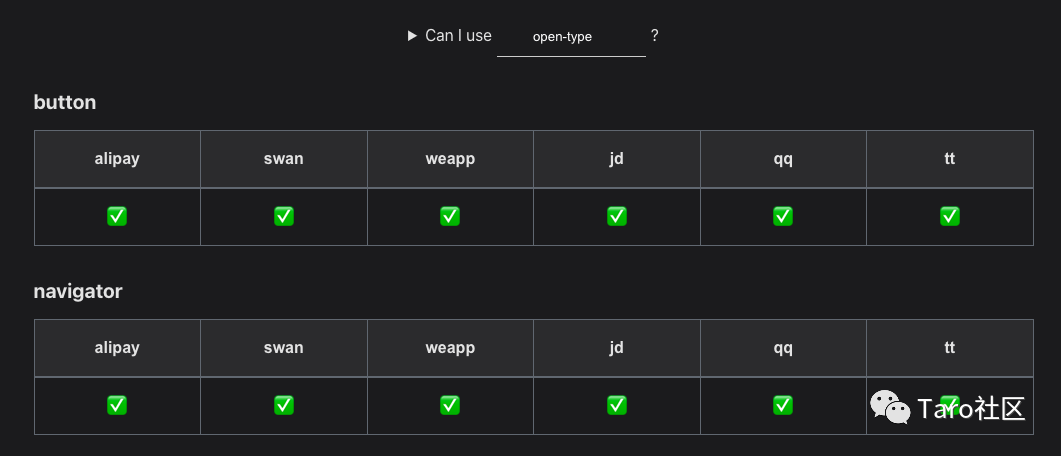Click the swan checkmark in navigator table
This screenshot has height=456, width=1061.
(284, 405)
